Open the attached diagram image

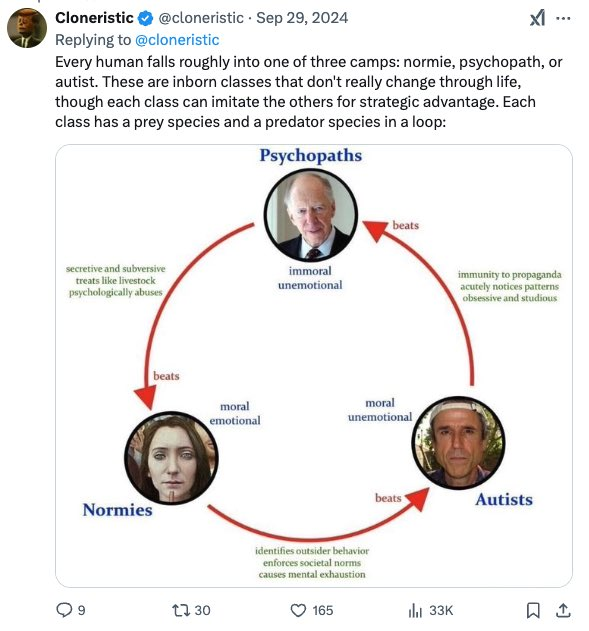coord(314,365)
